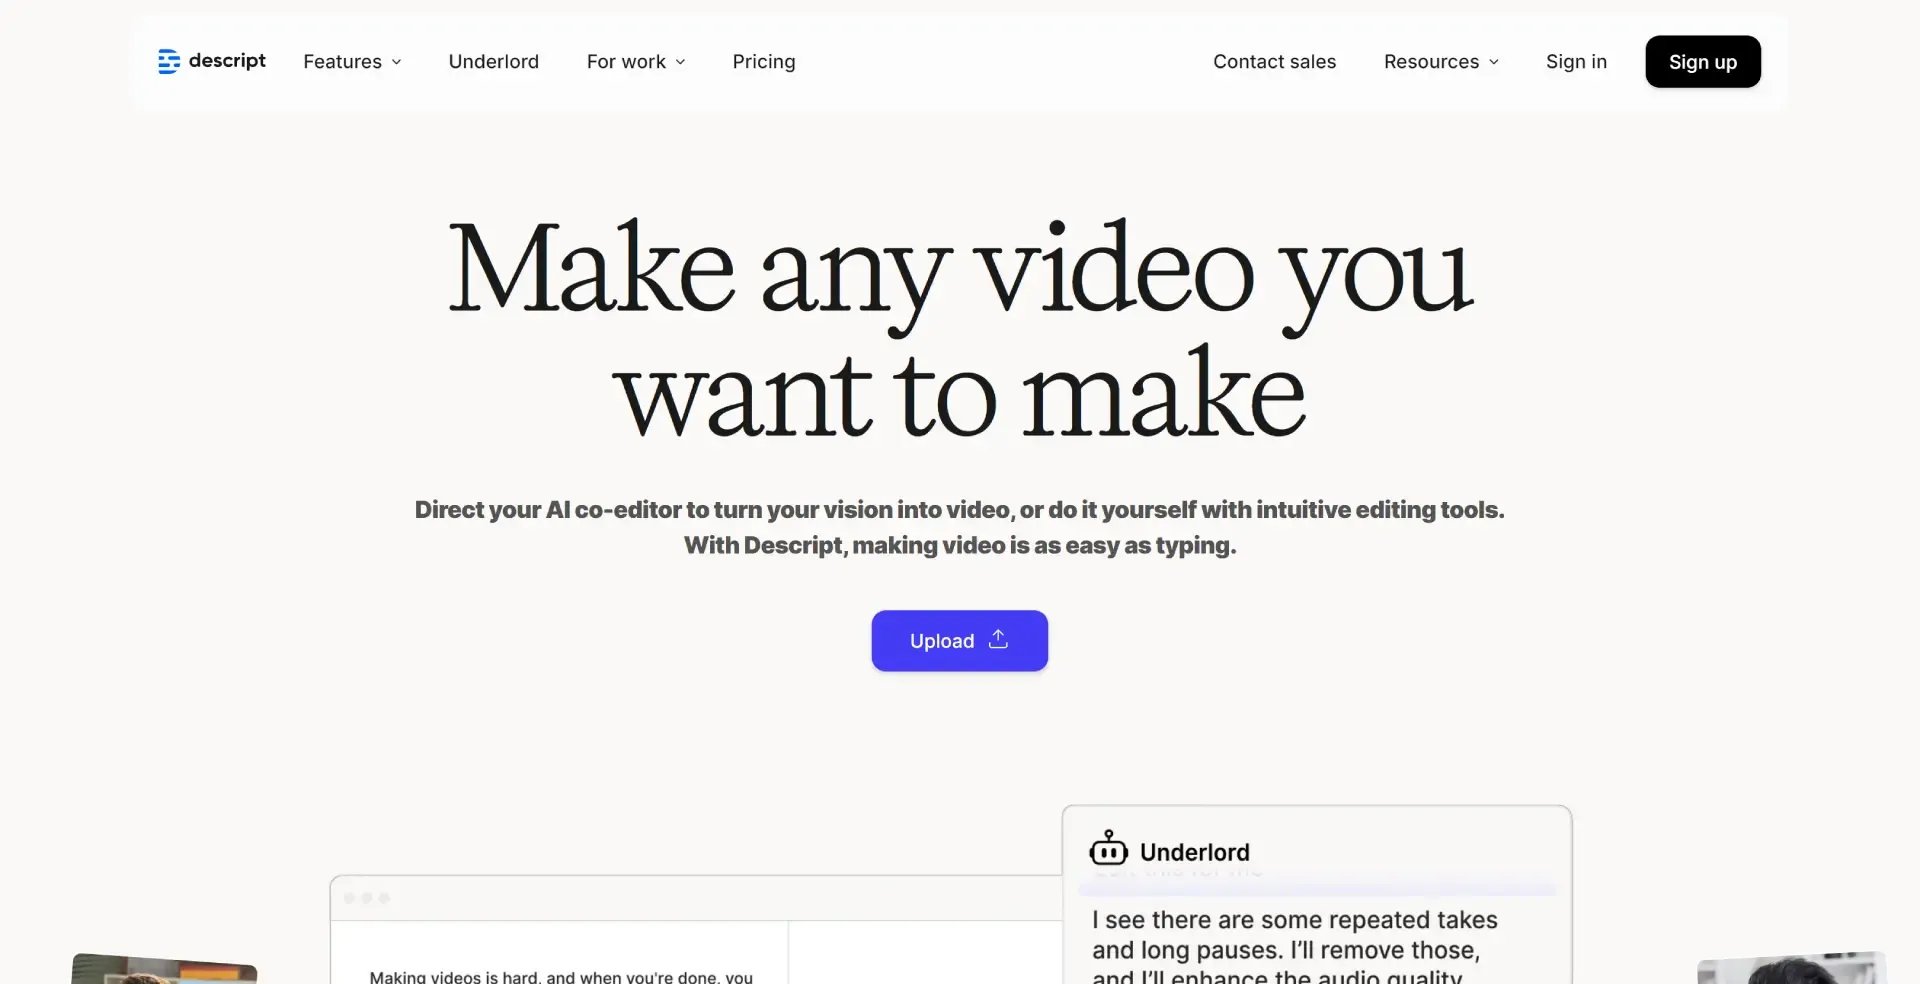This screenshot has height=984, width=1920.
Task: Click the Underlord robot icon
Action: [x=1108, y=848]
